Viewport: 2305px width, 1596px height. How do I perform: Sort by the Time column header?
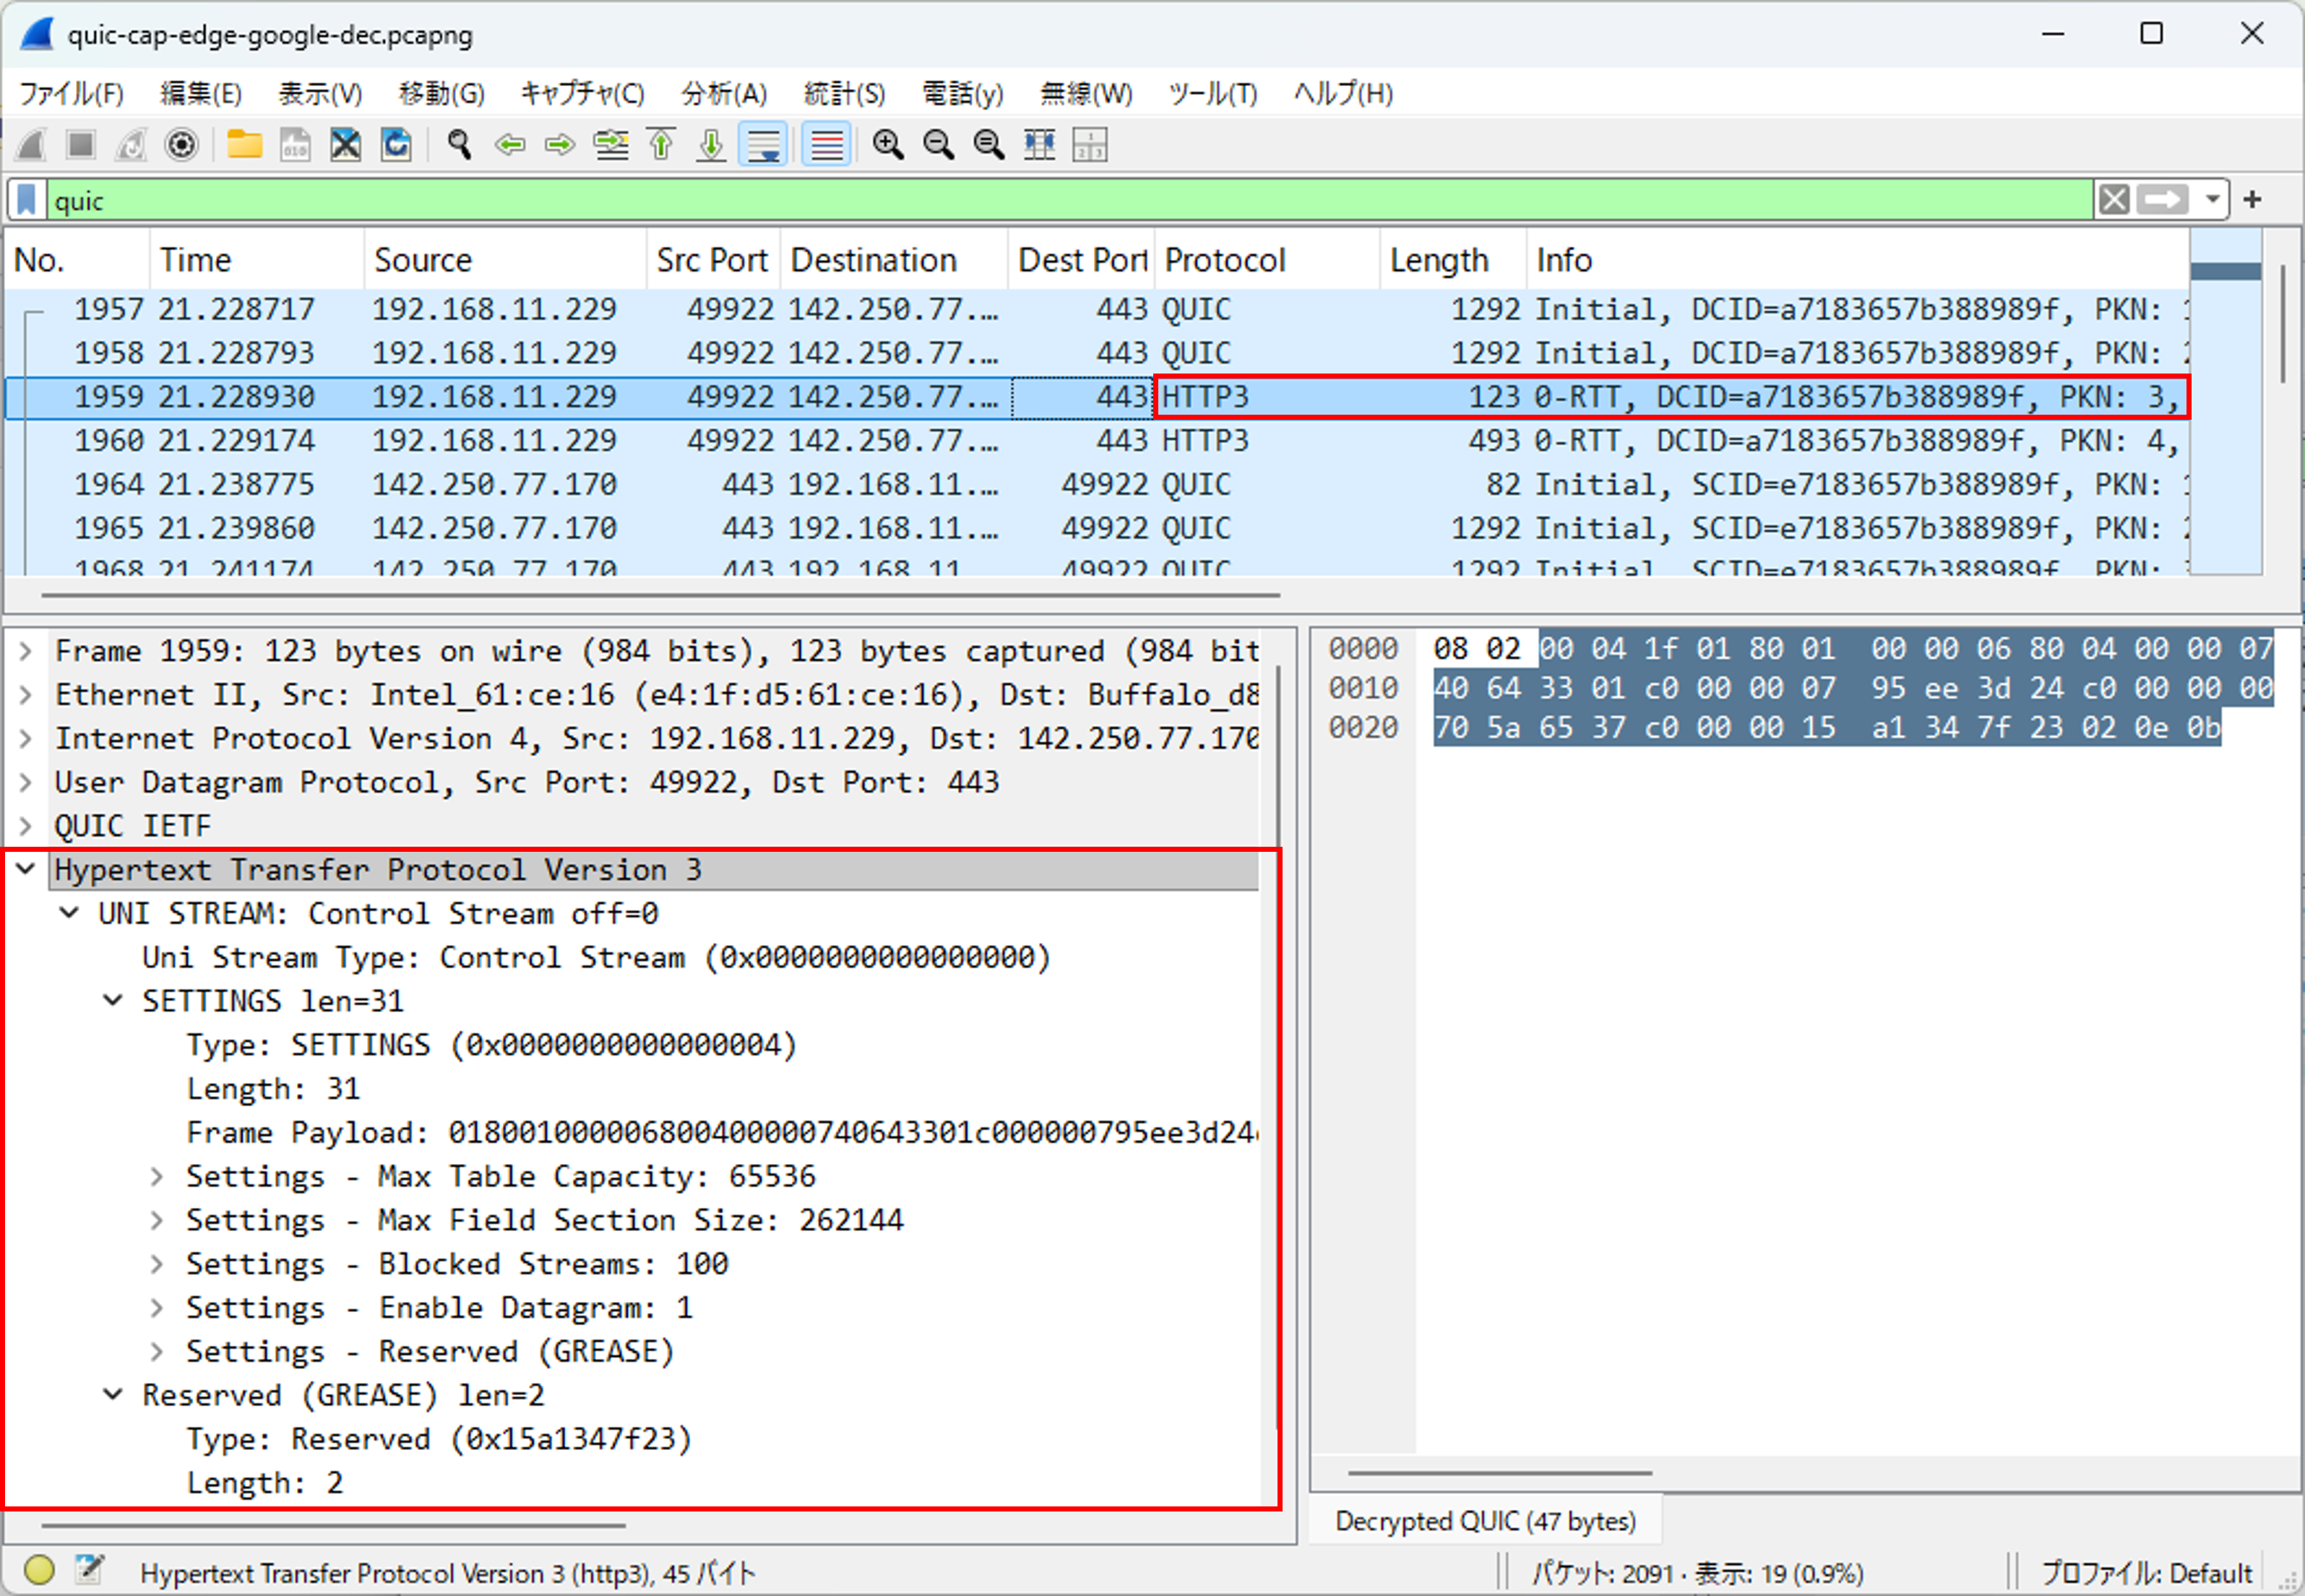[x=257, y=261]
